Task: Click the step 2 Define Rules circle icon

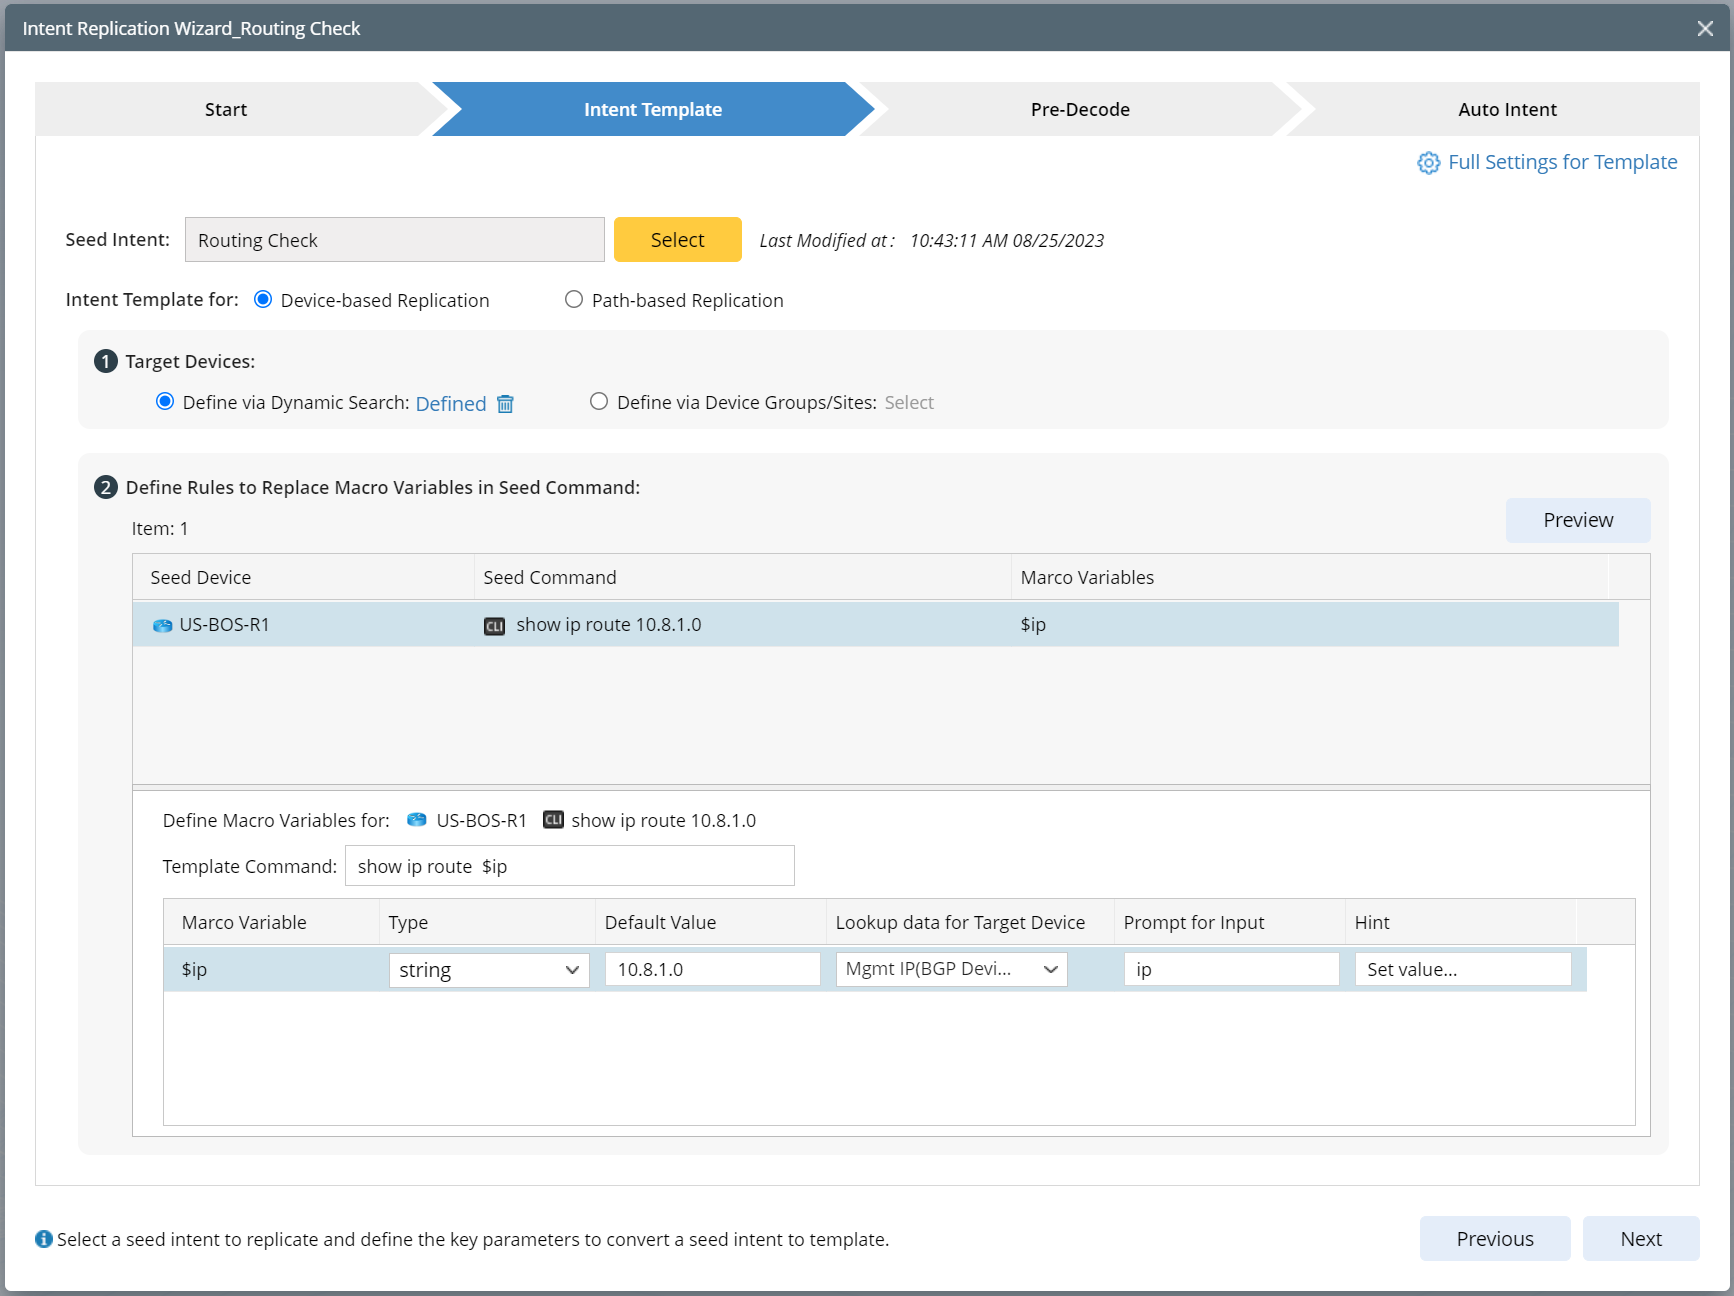Action: point(106,487)
